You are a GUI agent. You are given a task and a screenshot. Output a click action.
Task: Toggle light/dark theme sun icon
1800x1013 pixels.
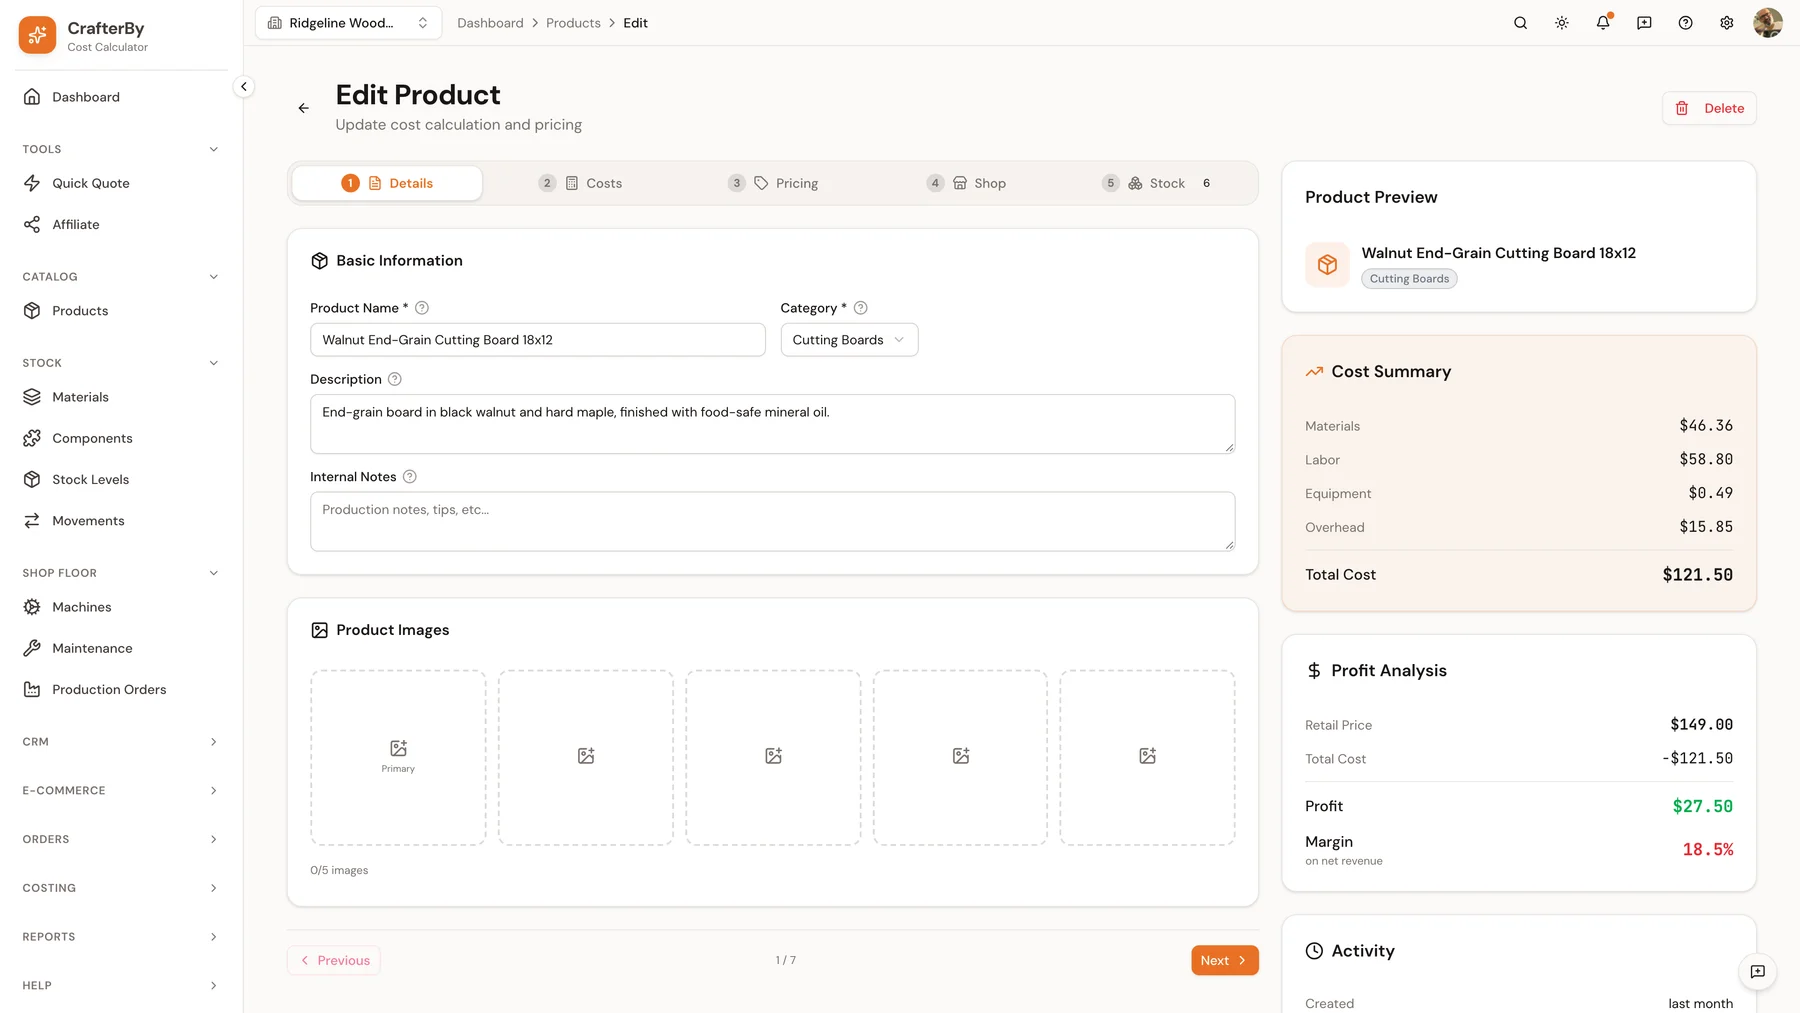(1561, 23)
